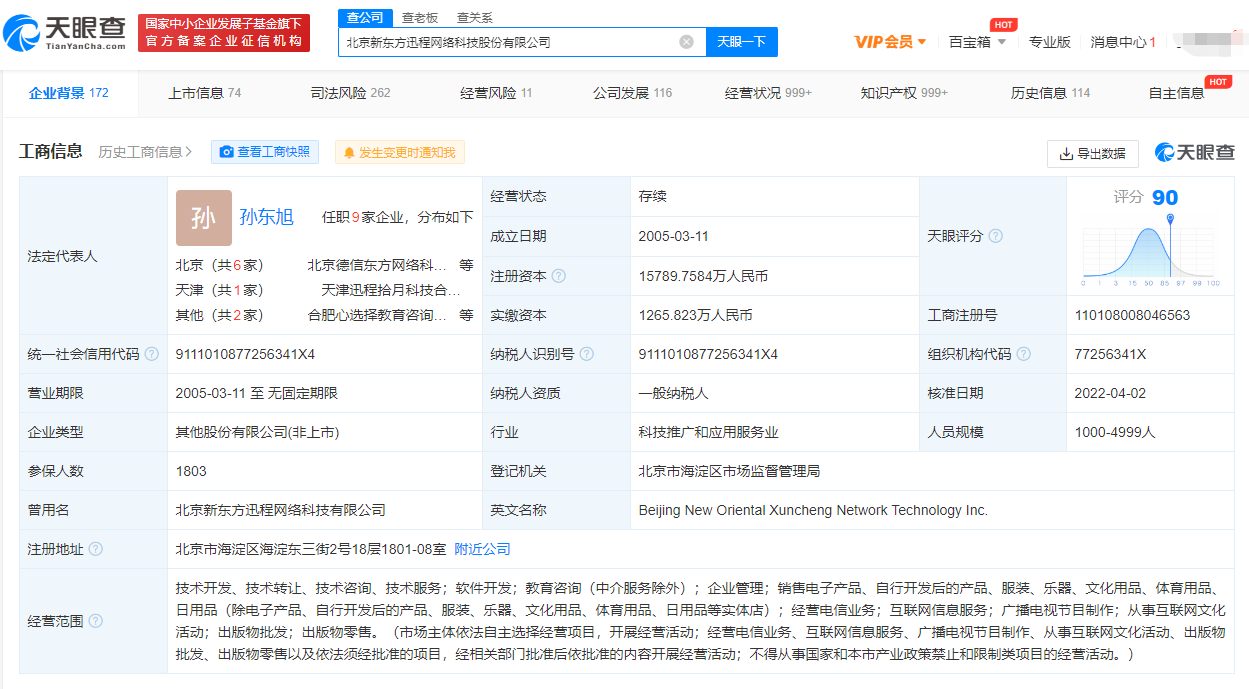Screen dimensions: 1249x689
Task: Switch to the 经营风险 tab
Action: tap(496, 93)
